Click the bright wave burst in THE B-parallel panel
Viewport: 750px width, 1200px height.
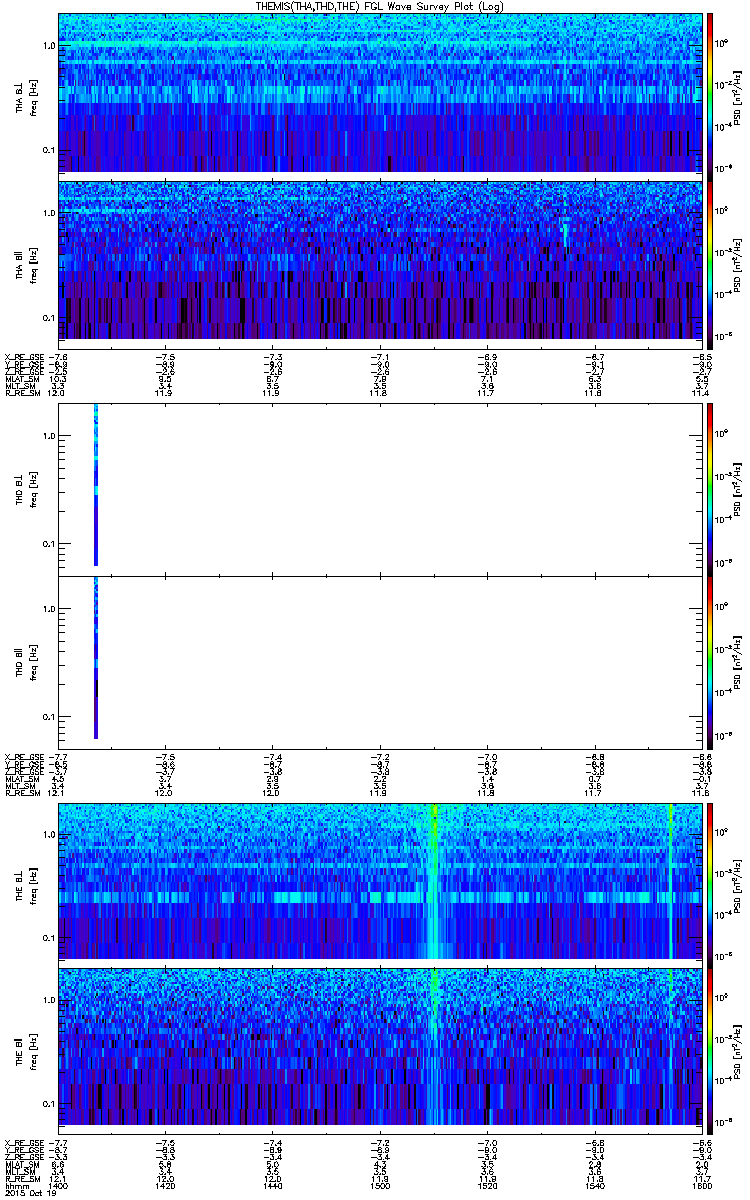coord(434,1046)
